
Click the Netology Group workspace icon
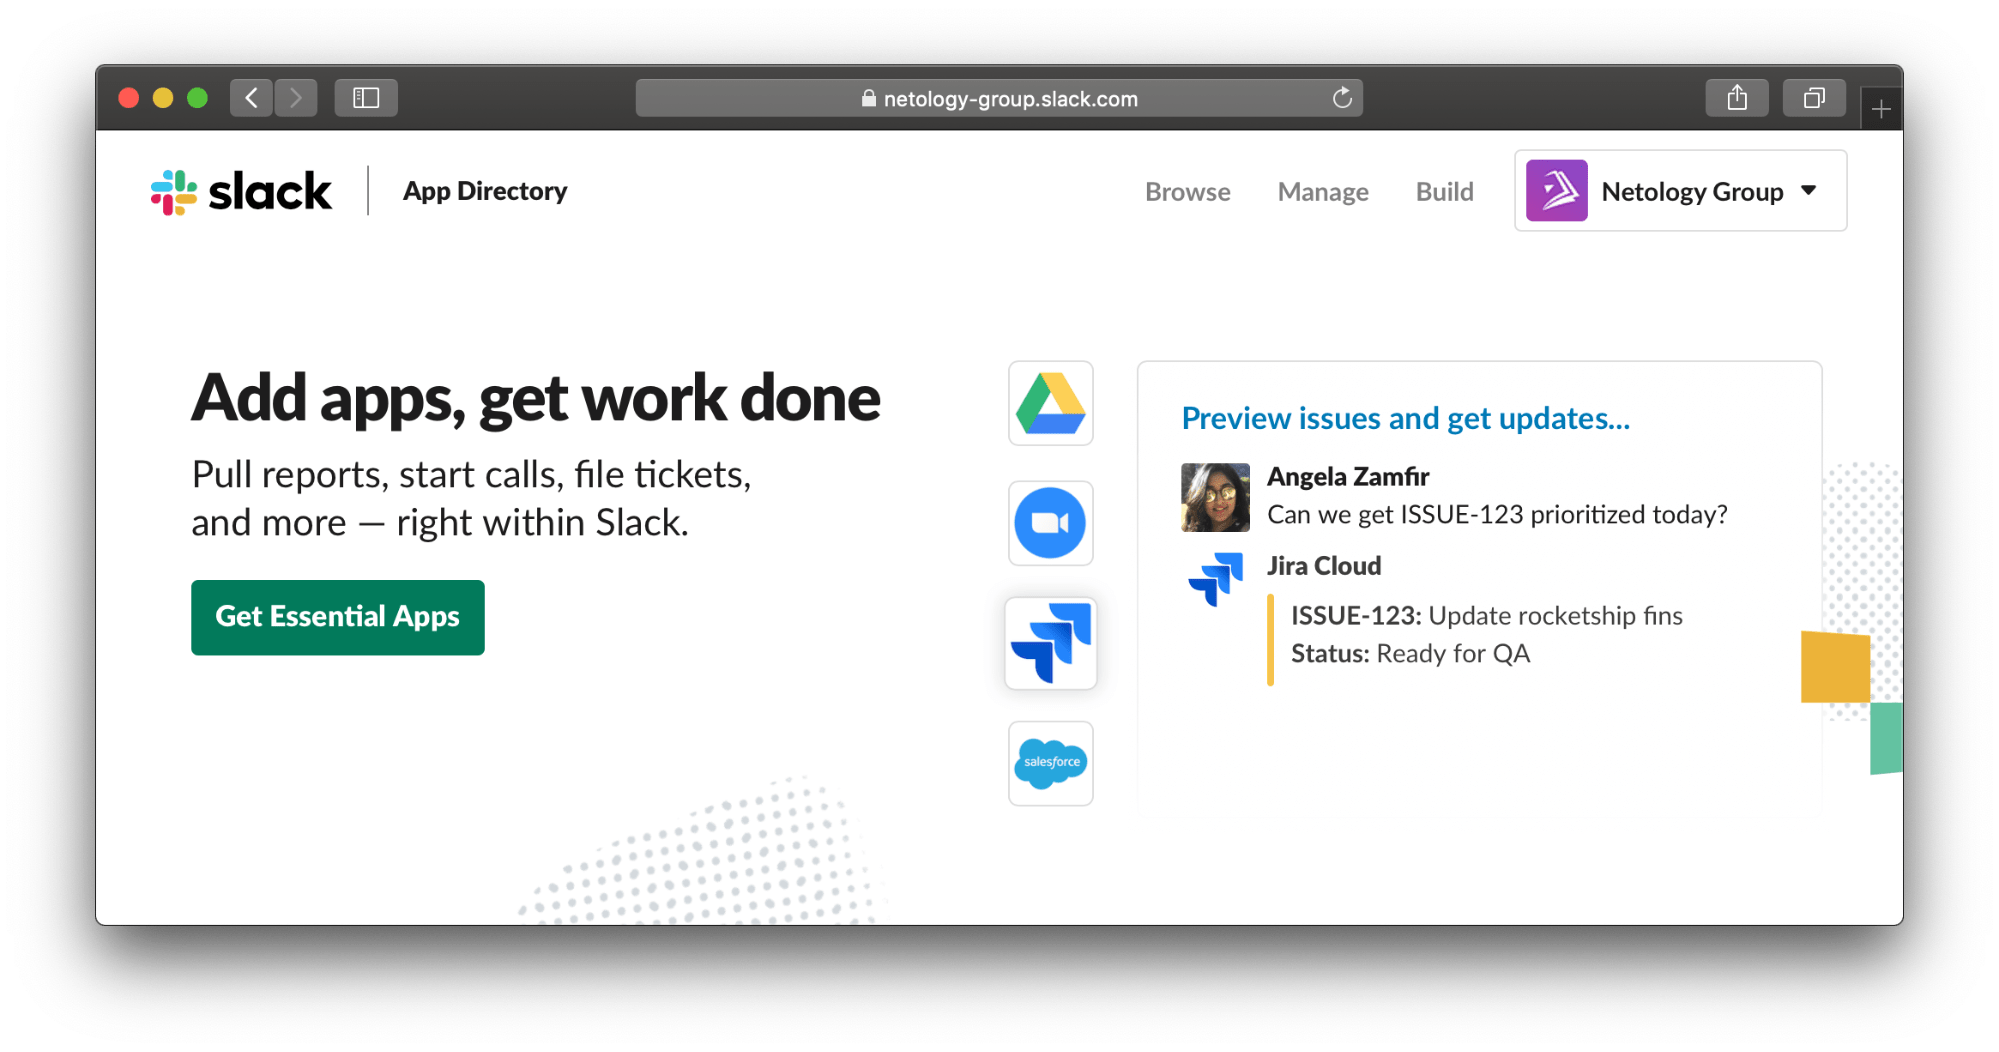1556,190
